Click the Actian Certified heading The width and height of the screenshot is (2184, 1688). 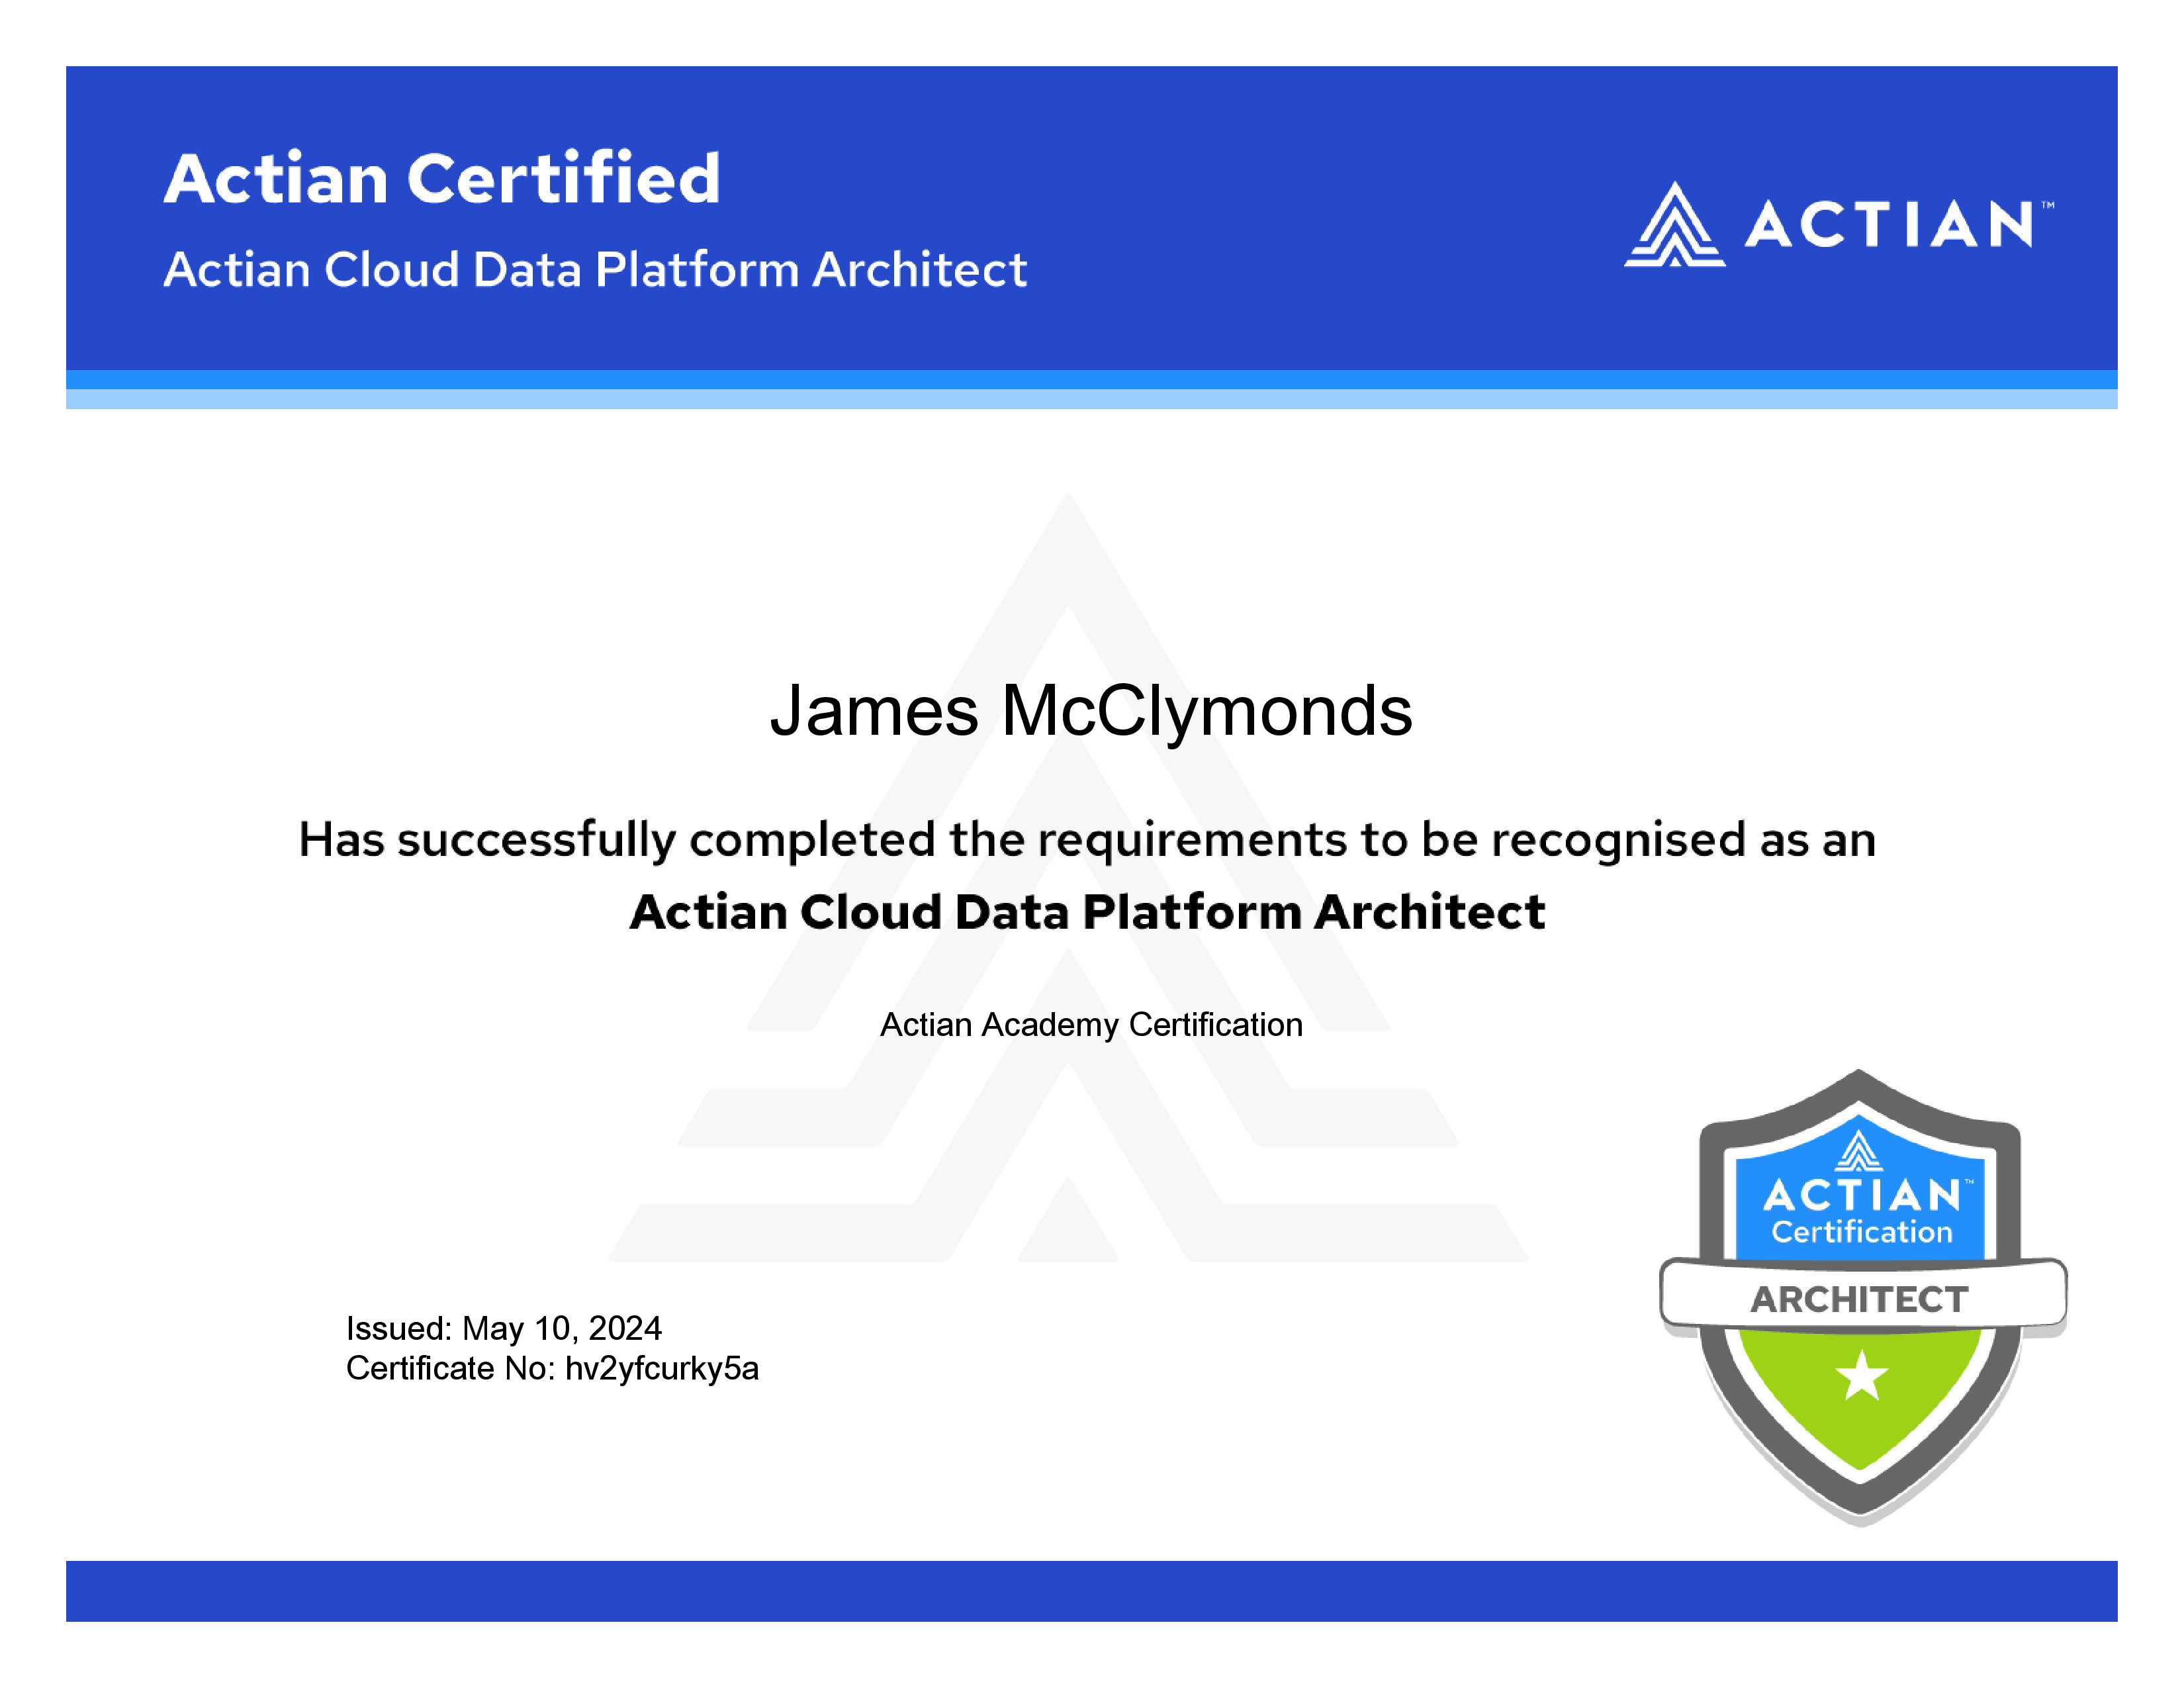[442, 179]
